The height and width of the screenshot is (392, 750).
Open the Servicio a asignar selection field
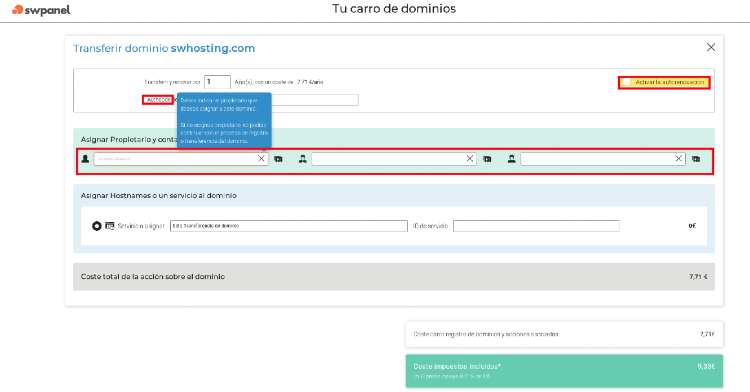tap(289, 226)
